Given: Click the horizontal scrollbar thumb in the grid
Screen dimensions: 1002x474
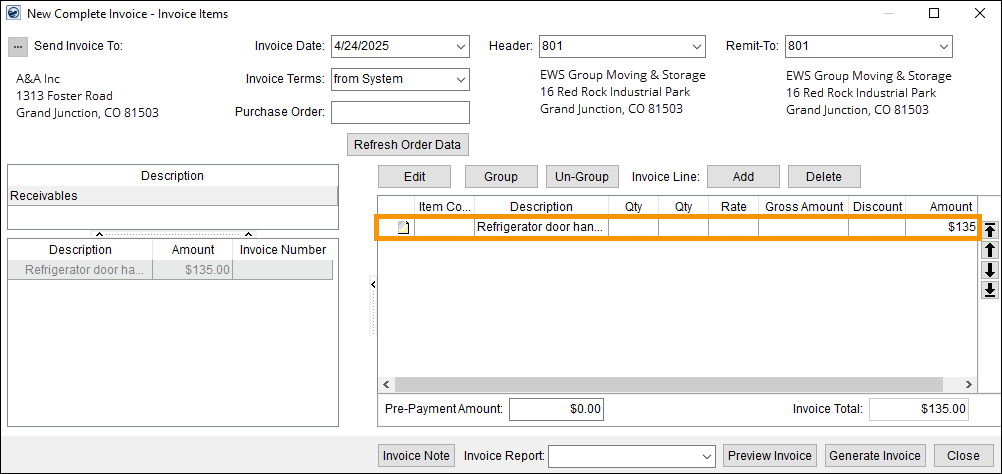Looking at the screenshot, I should click(668, 385).
